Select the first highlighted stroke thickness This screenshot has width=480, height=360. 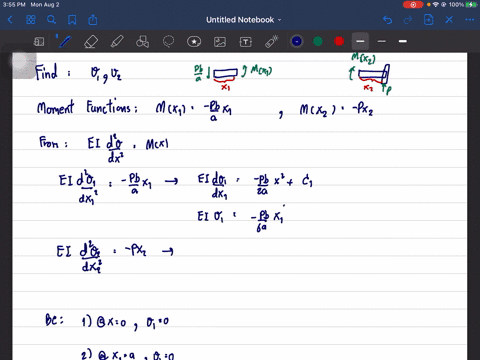tap(360, 41)
